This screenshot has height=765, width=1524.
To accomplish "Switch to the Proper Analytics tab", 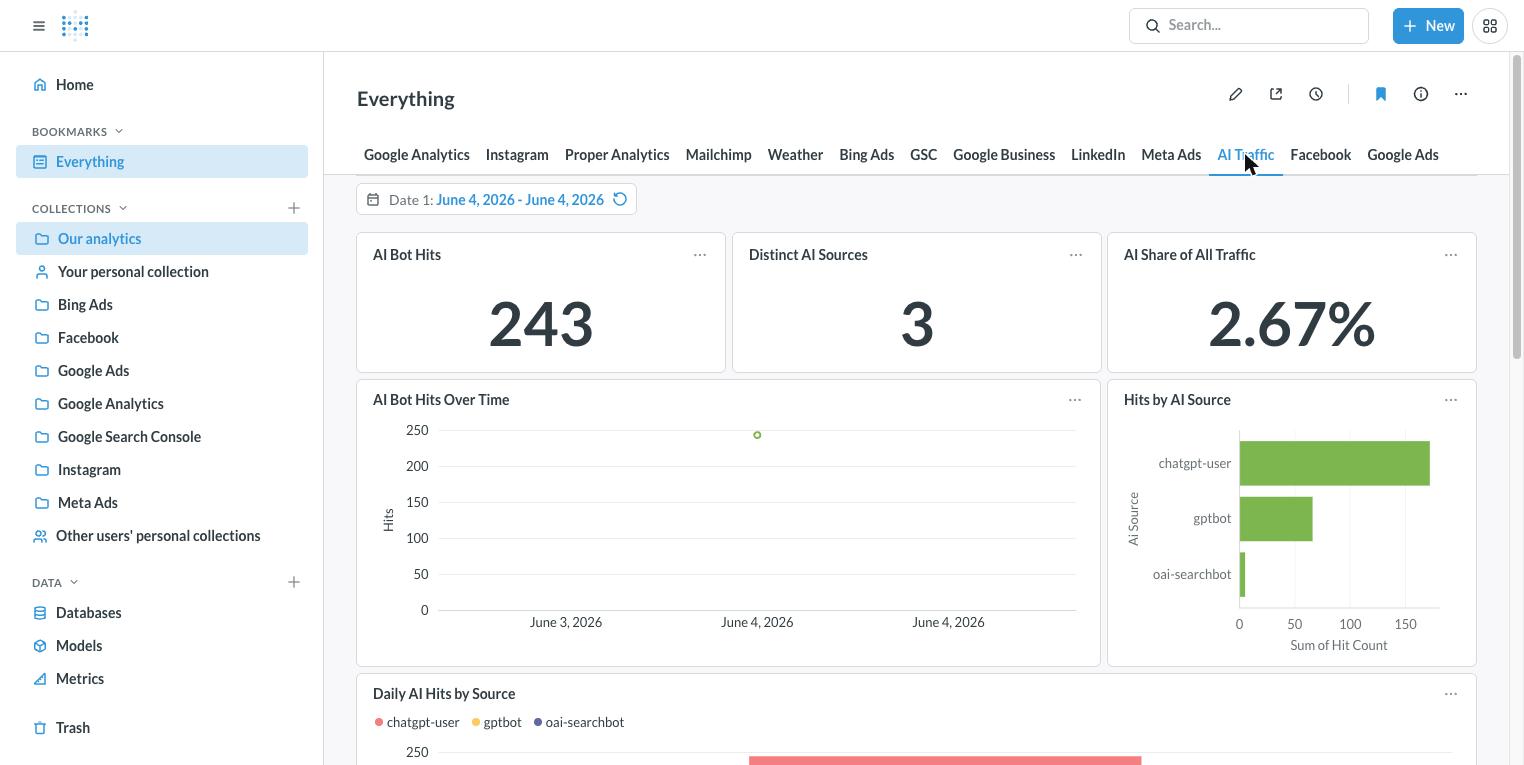I will 617,155.
